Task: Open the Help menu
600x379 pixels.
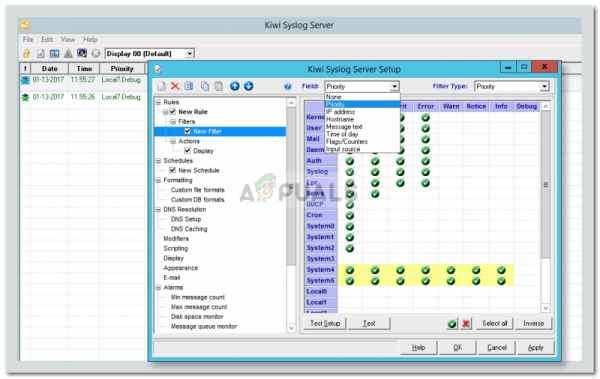Action: 90,39
